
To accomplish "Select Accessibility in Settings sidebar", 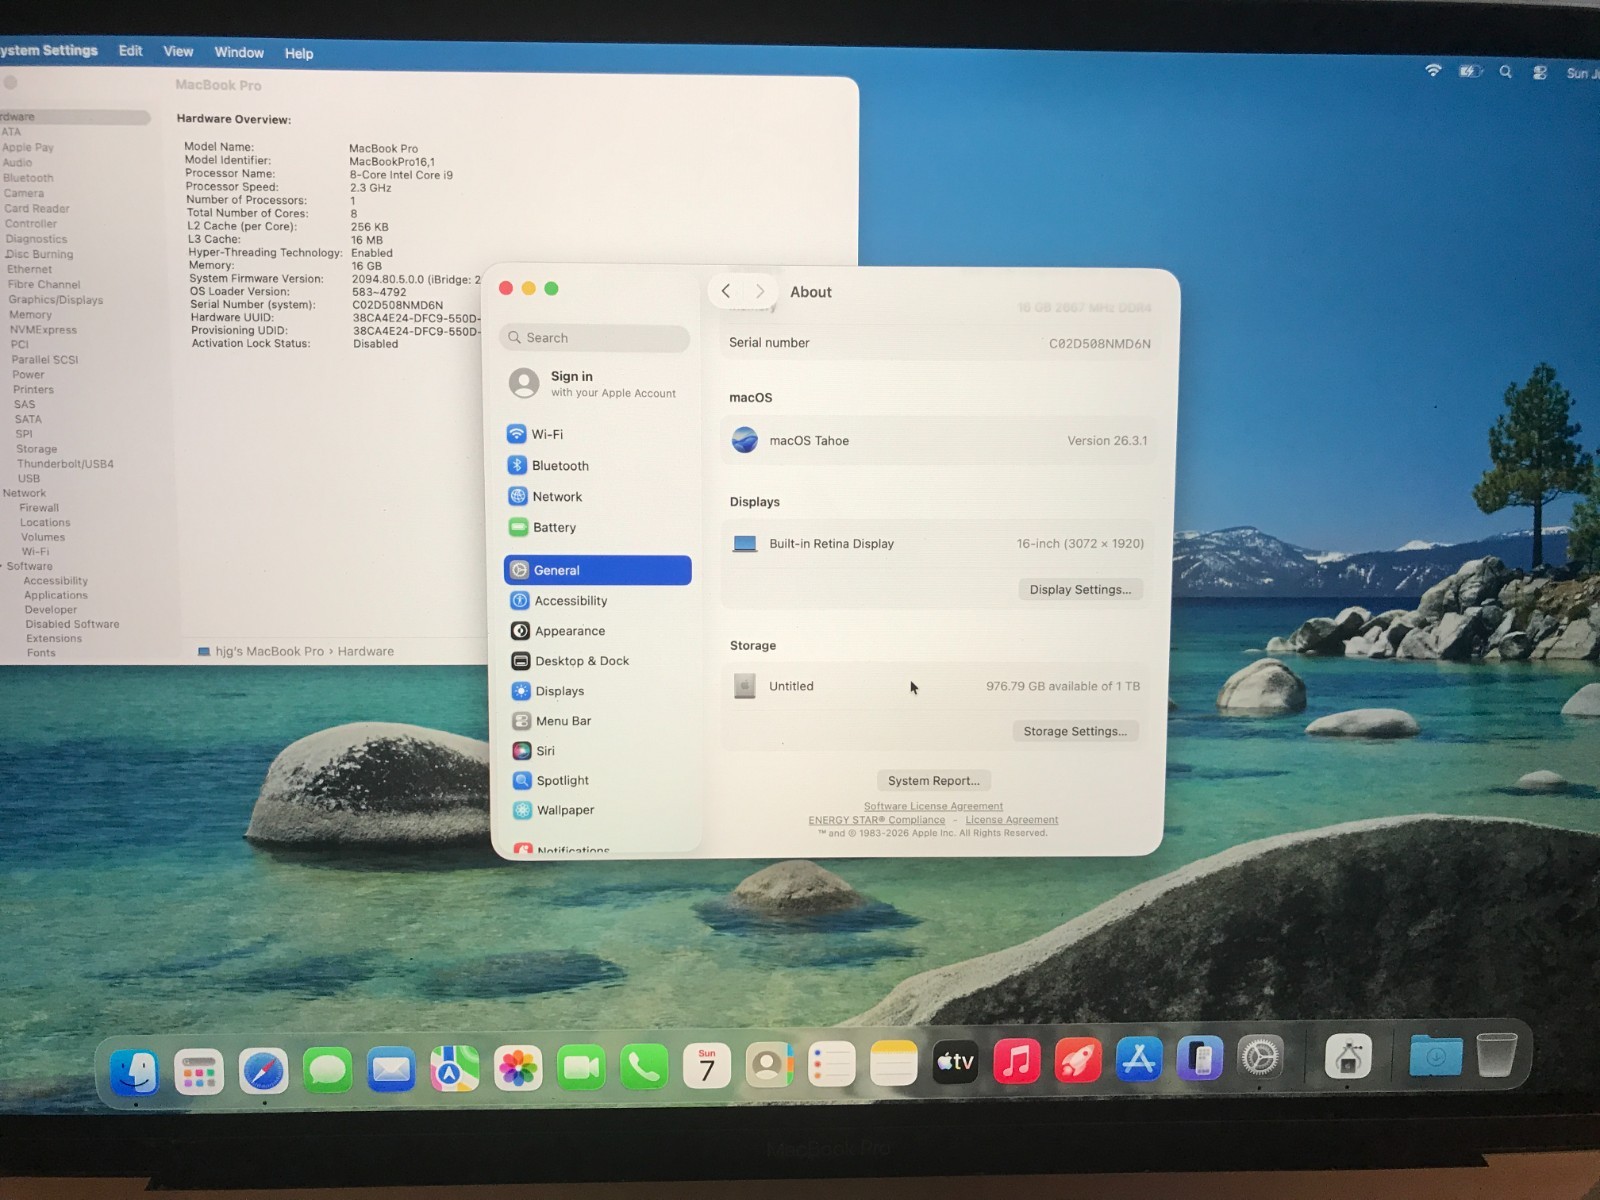I will click(598, 601).
